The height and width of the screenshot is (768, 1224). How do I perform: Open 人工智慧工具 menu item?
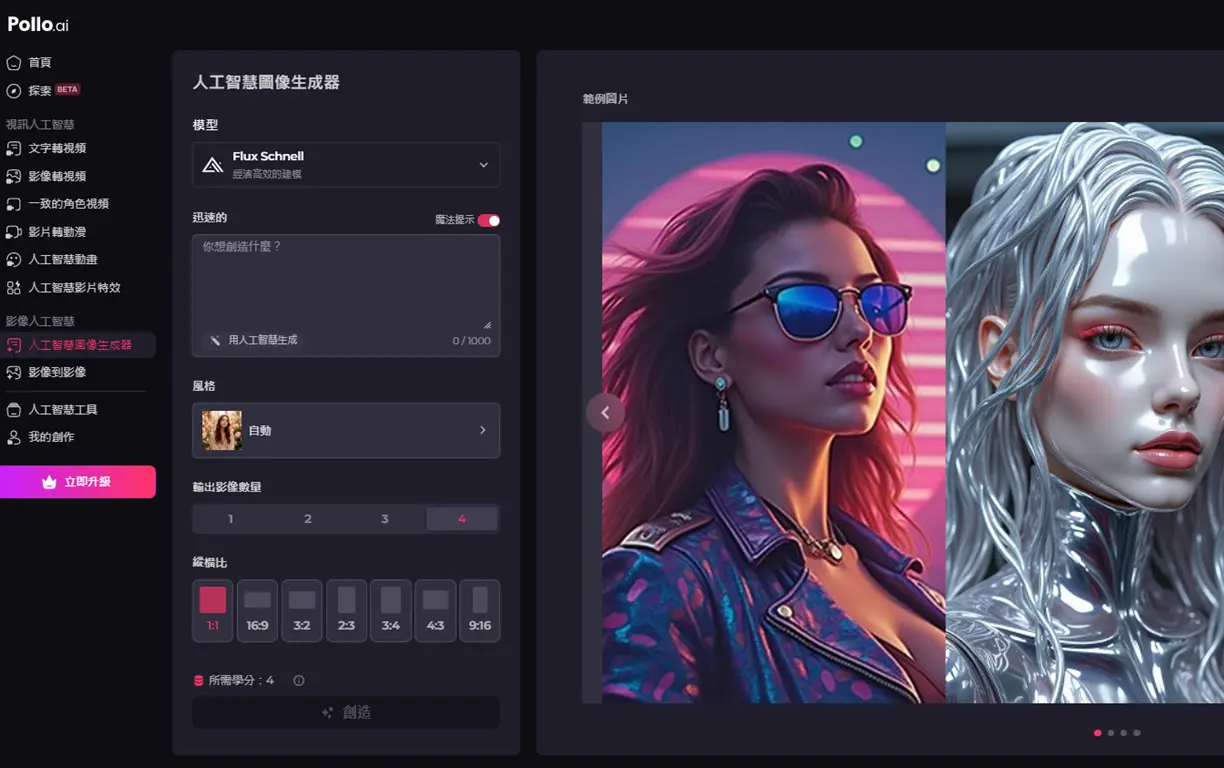coord(63,410)
